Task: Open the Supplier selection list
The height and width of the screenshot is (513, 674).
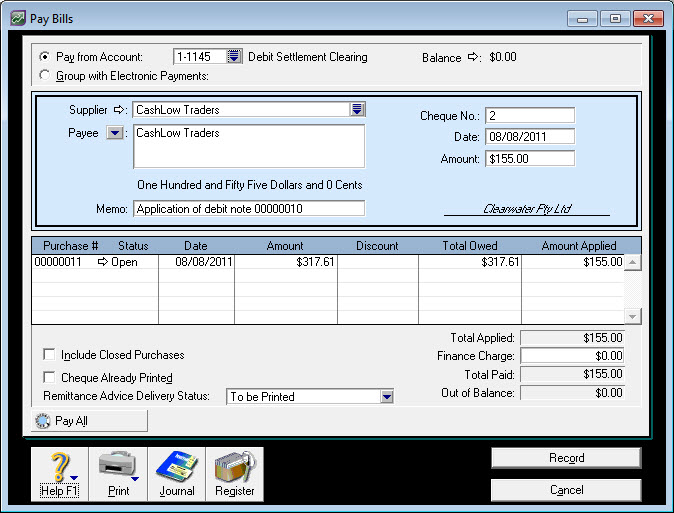Action: click(357, 109)
